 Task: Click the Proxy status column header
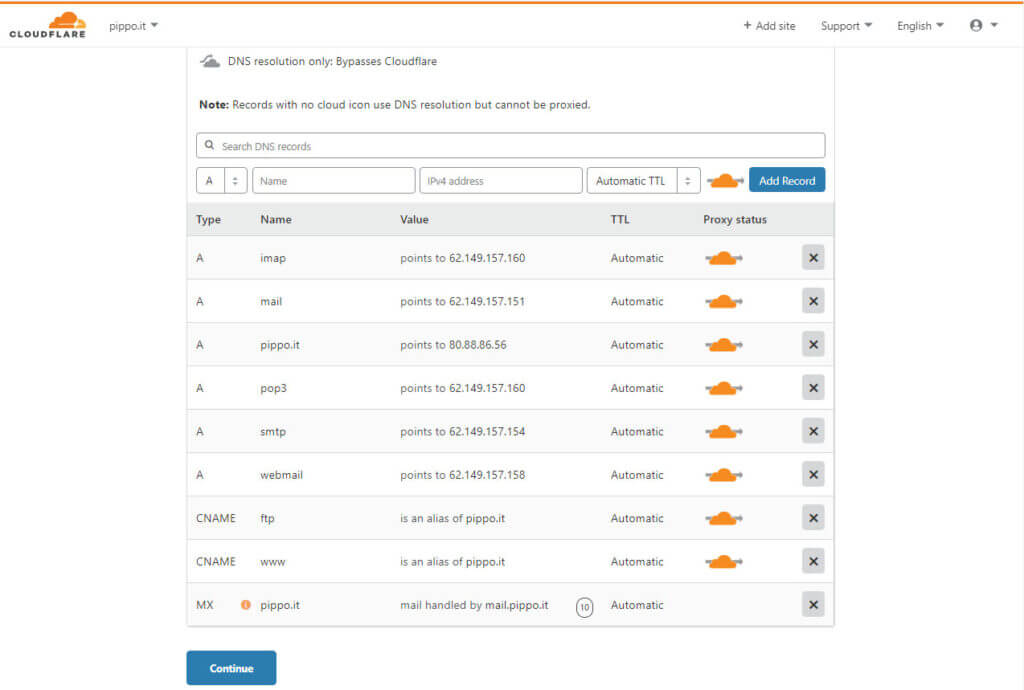pyautogui.click(x=735, y=220)
